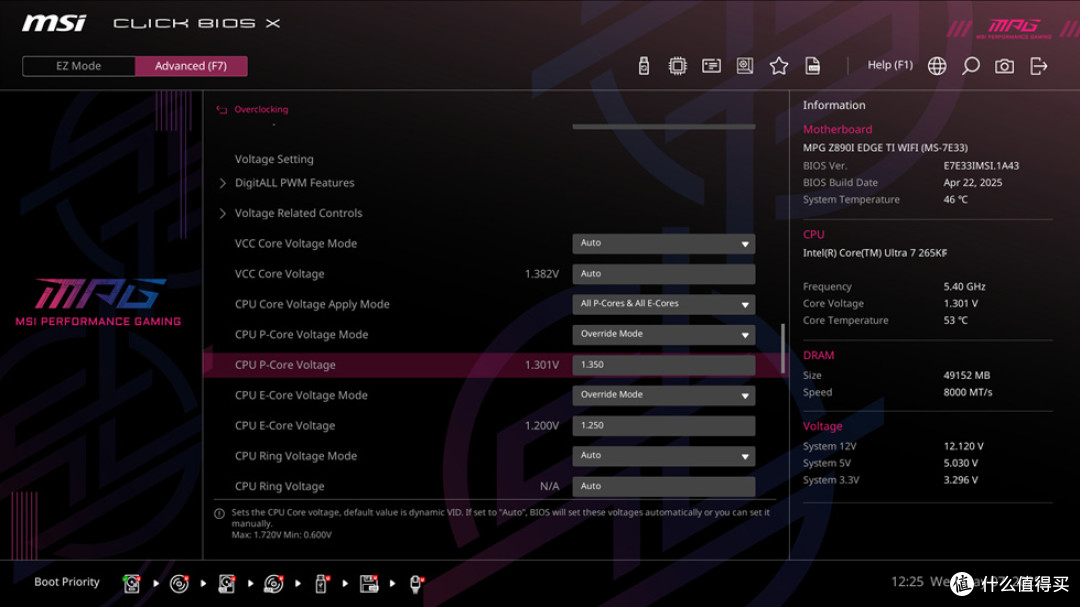1080x607 pixels.
Task: Click 1.382V reading beside VCC Core Voltage
Action: [541, 274]
